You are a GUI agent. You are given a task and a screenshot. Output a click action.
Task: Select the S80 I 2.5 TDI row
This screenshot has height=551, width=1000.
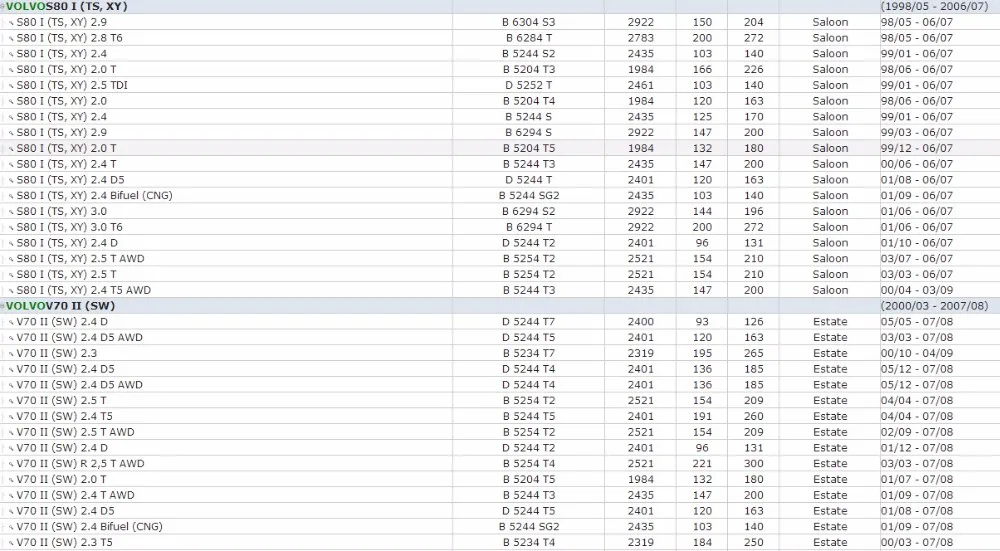(x=500, y=85)
